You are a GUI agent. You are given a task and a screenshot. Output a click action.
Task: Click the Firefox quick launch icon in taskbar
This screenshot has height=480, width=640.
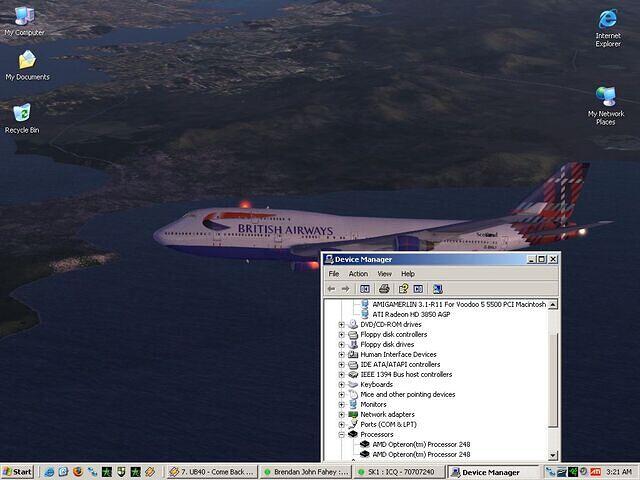tap(76, 471)
